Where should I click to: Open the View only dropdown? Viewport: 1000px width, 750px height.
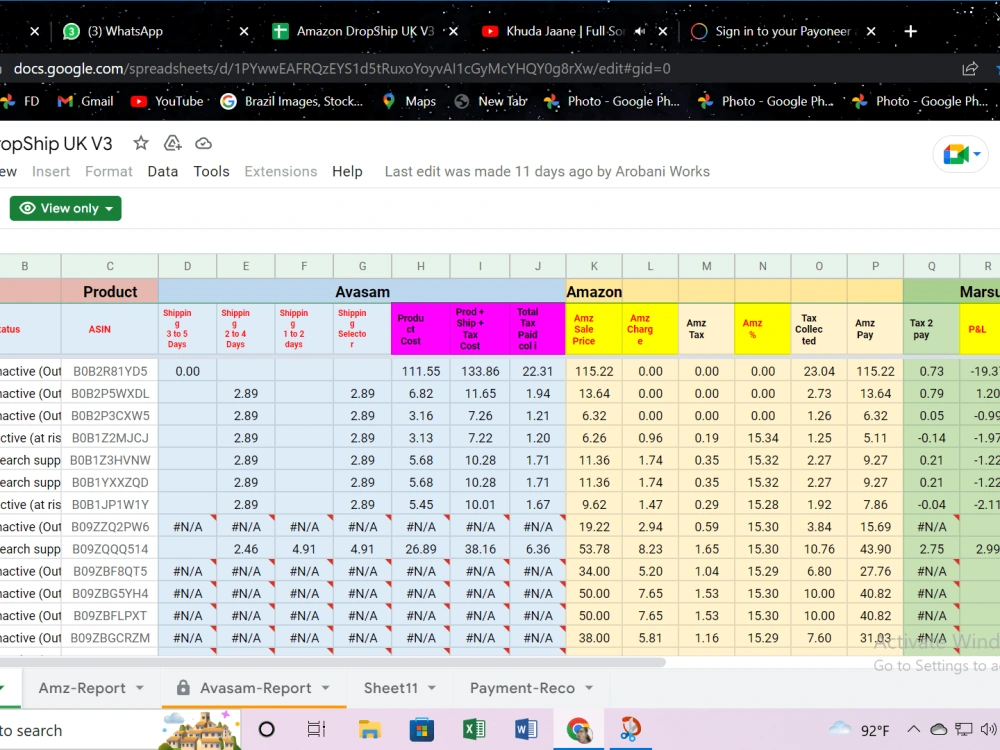tap(66, 209)
